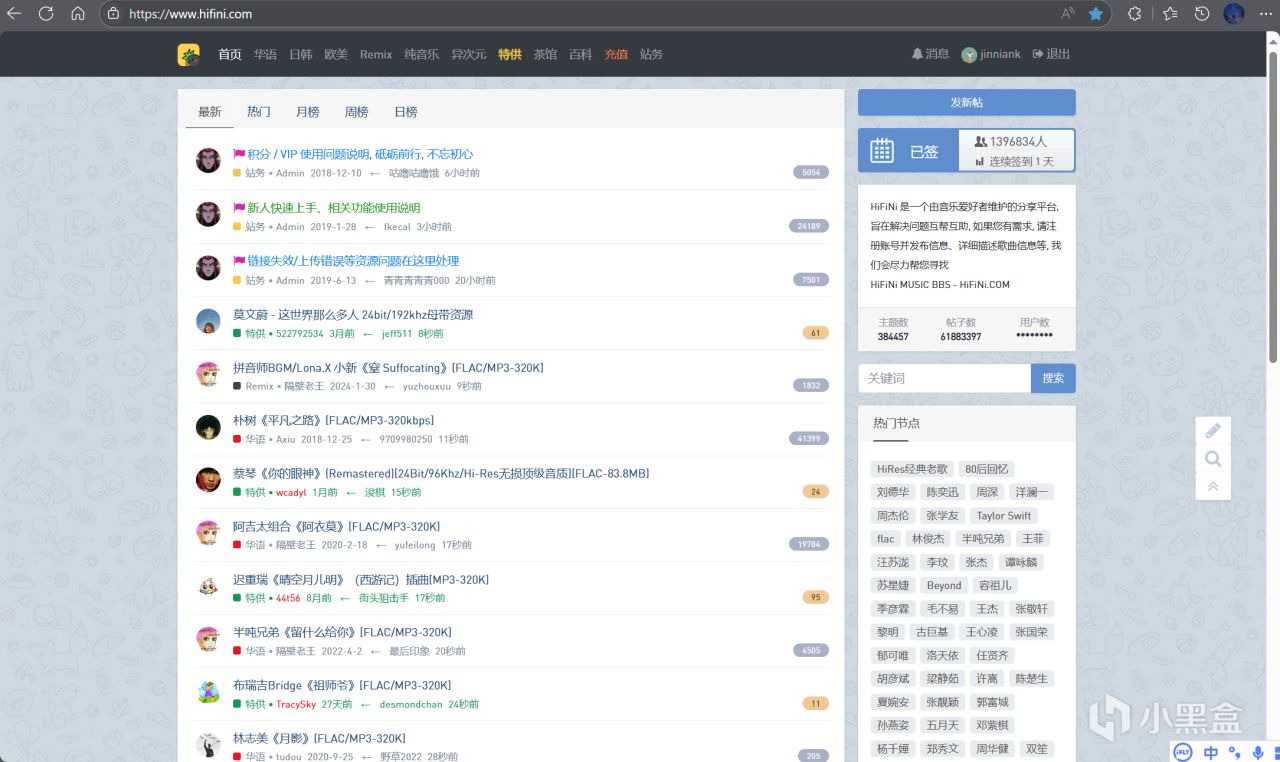Viewport: 1280px width, 762px height.
Task: Open 特供 nav section
Action: [510, 54]
